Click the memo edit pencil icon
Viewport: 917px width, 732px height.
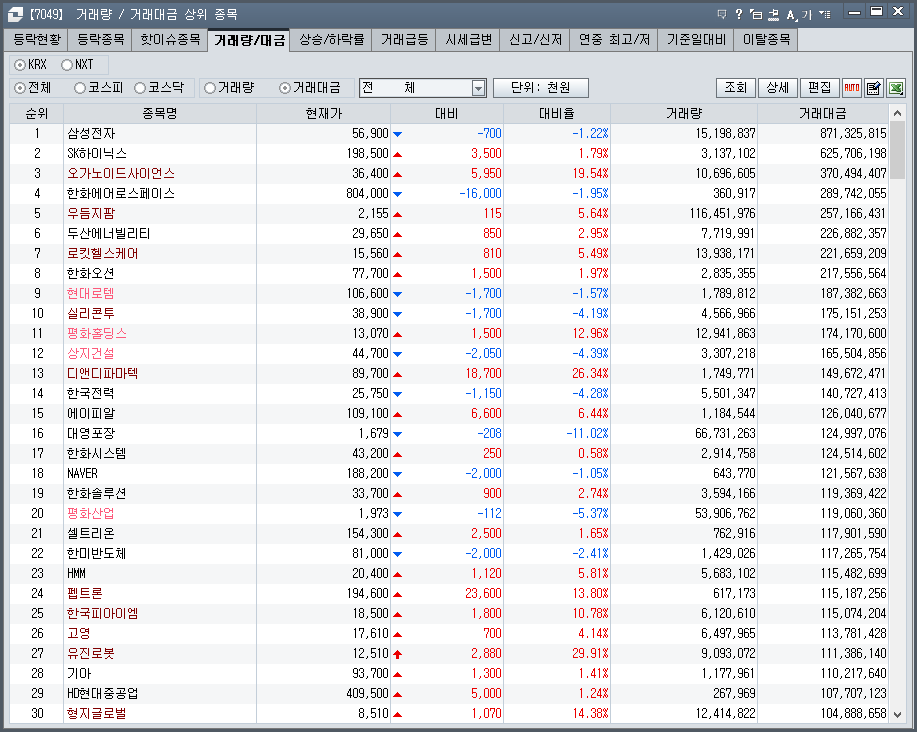coord(874,88)
